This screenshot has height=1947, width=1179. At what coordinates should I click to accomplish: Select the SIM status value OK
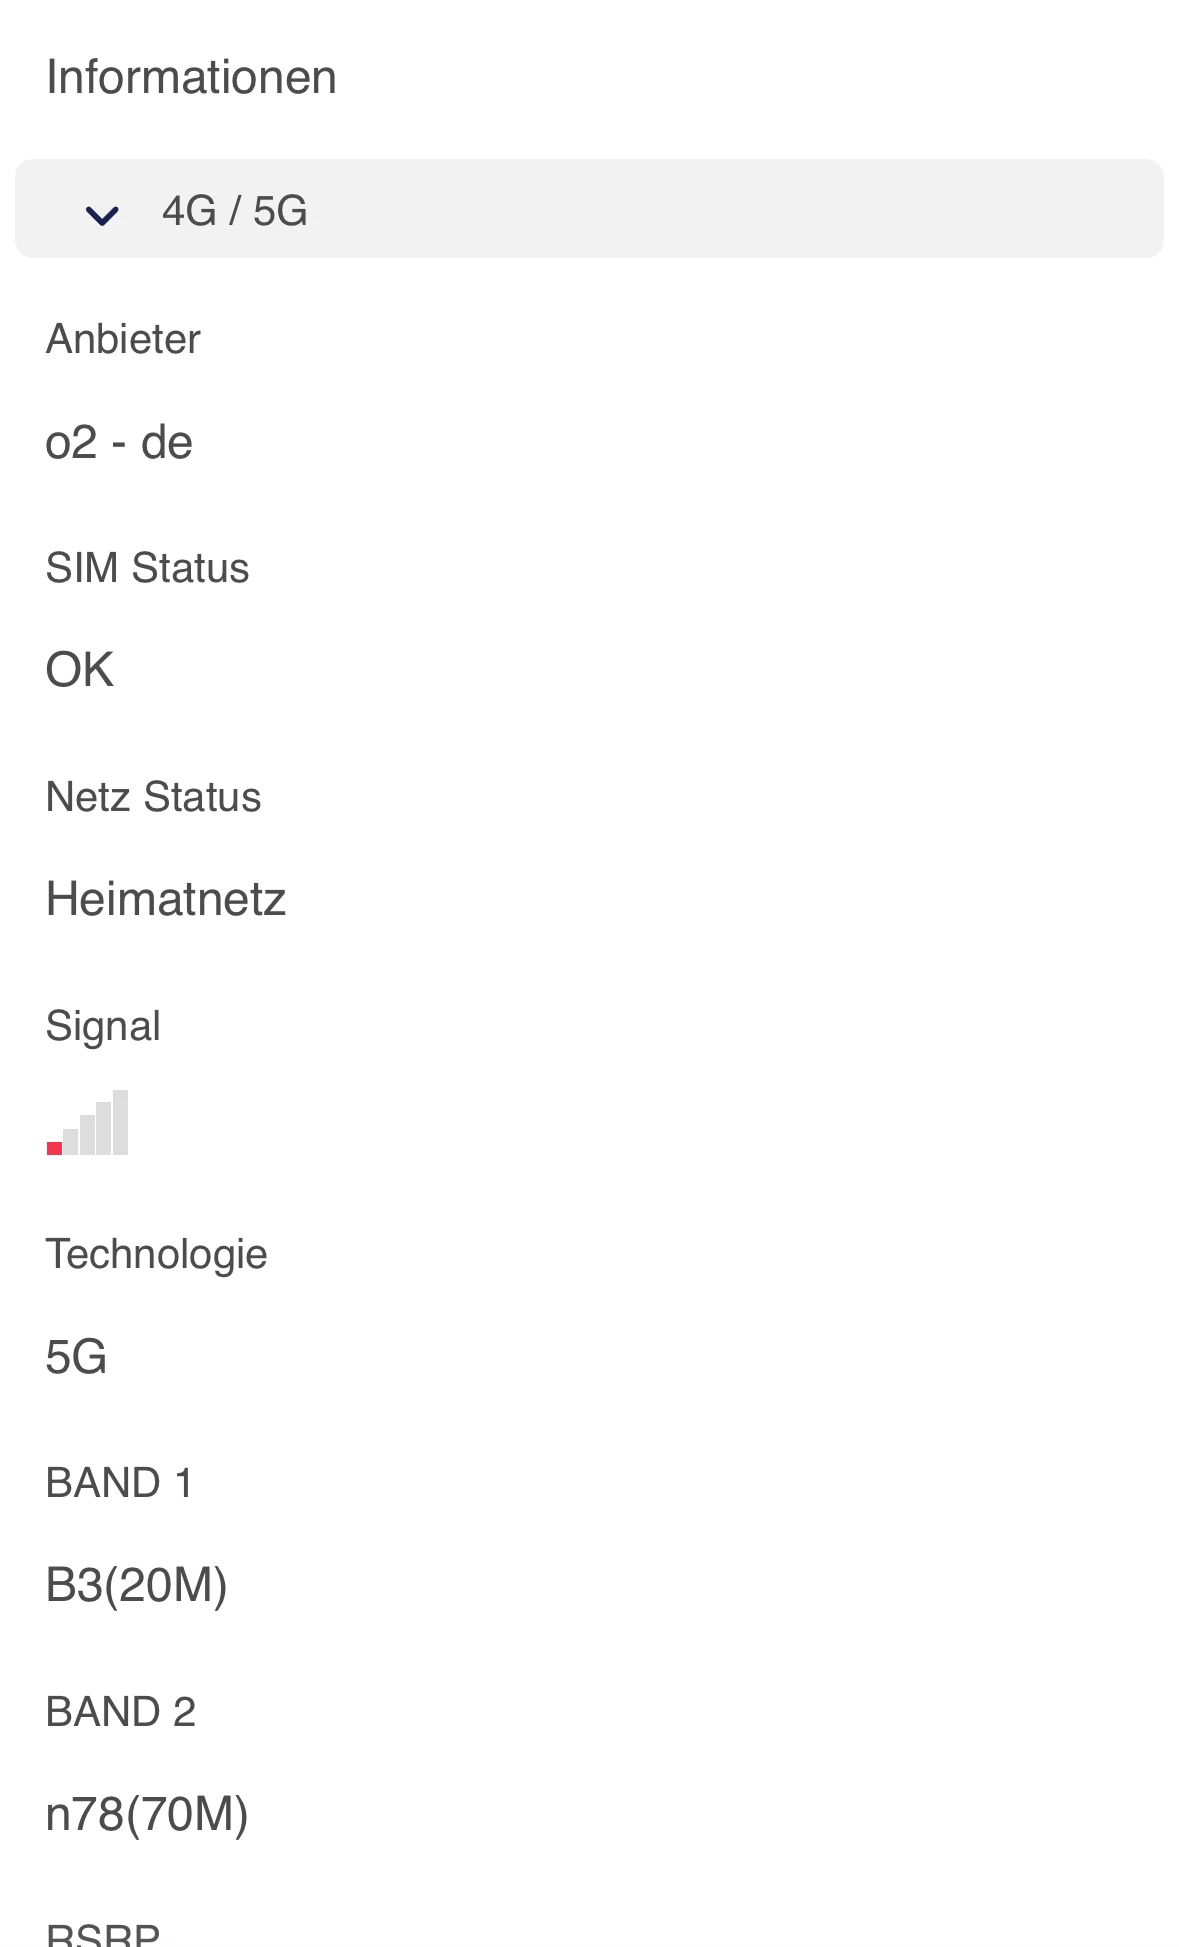(80, 670)
